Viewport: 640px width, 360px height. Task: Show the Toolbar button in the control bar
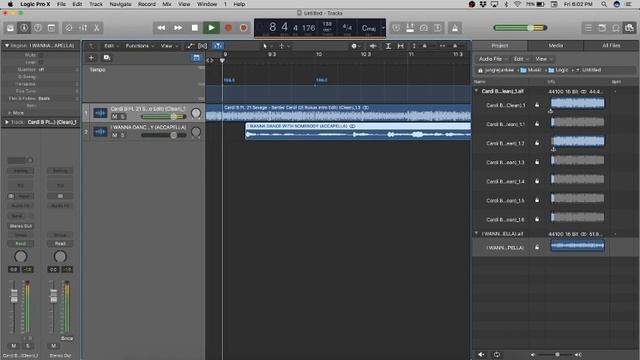(x=51, y=28)
